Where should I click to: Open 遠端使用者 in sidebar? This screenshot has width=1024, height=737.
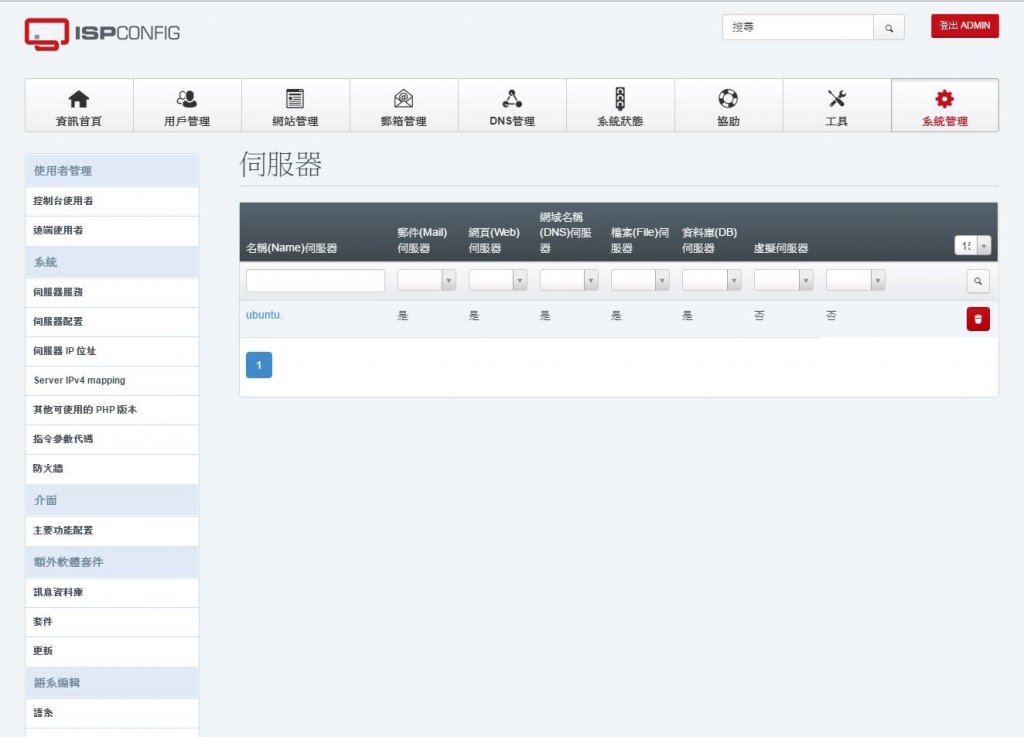pyautogui.click(x=112, y=230)
